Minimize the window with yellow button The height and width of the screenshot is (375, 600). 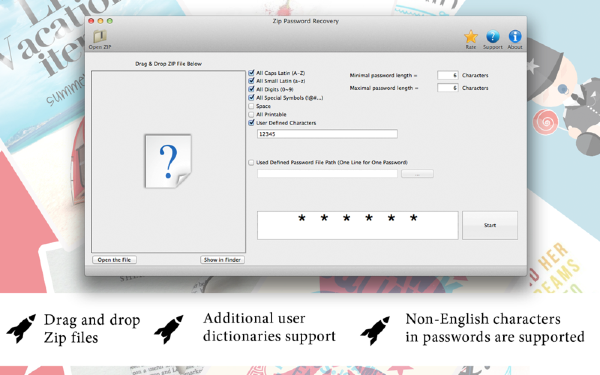(100, 21)
